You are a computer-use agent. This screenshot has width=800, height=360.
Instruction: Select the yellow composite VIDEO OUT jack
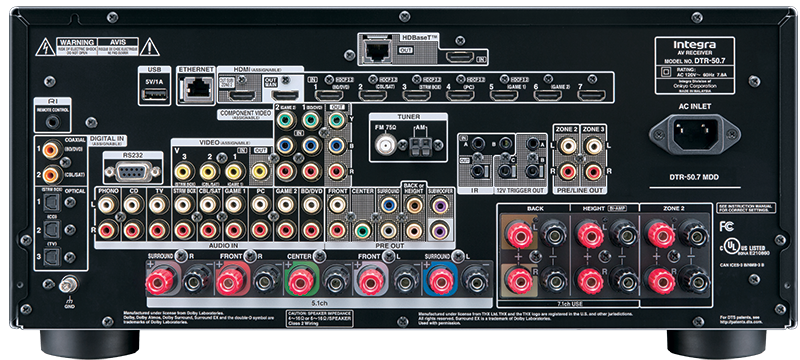(260, 171)
